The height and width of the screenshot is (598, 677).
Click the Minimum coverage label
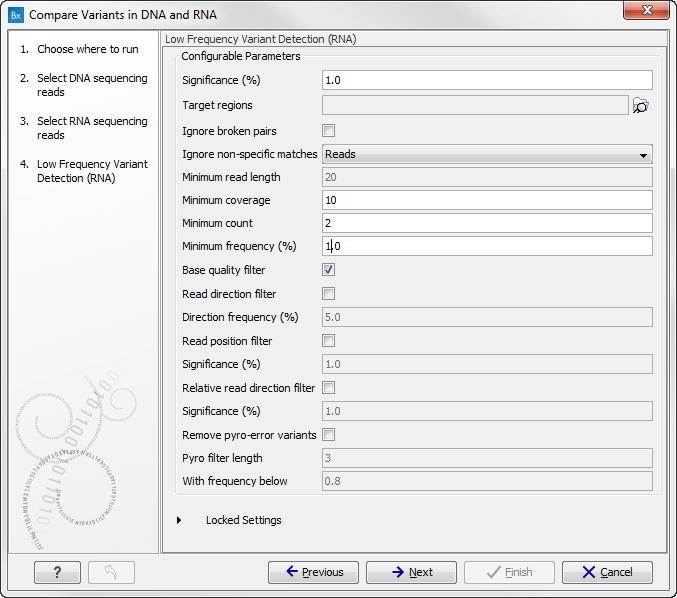226,200
